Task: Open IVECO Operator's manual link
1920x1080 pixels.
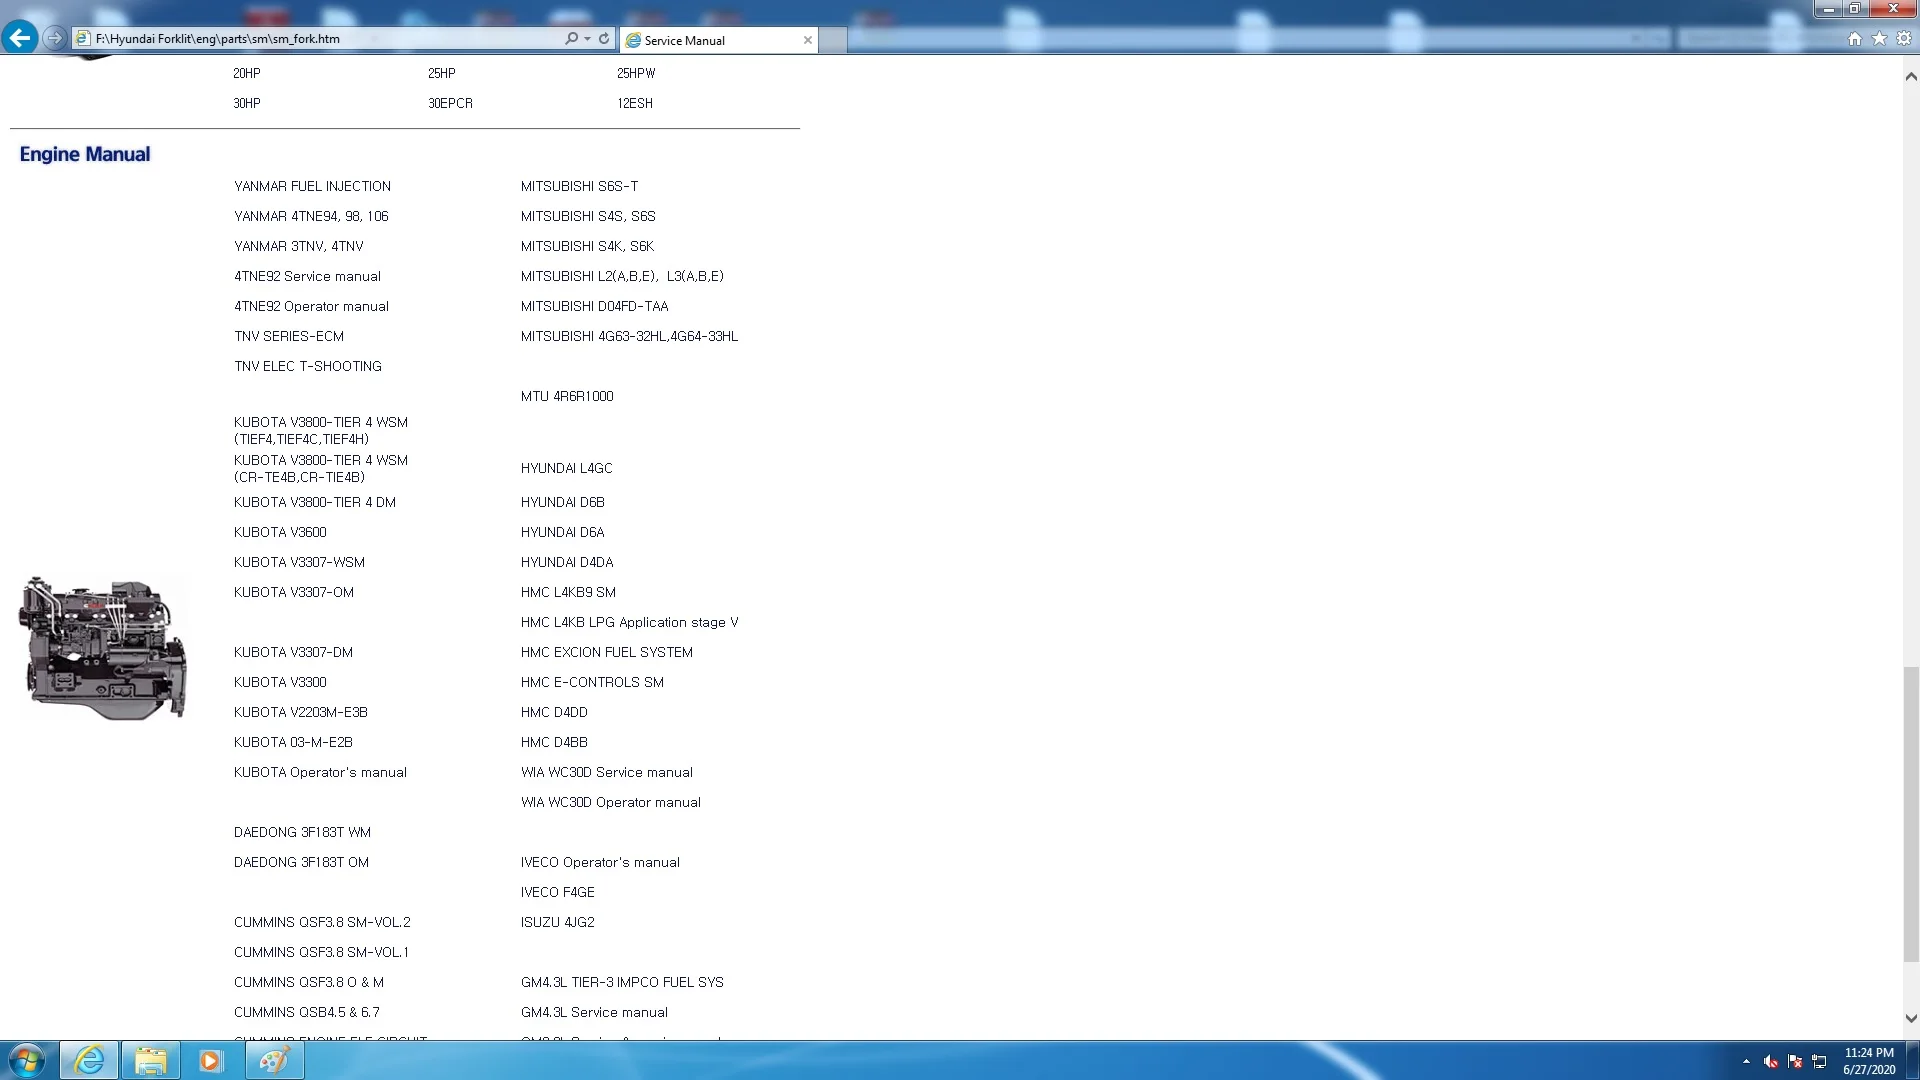Action: pos(600,863)
